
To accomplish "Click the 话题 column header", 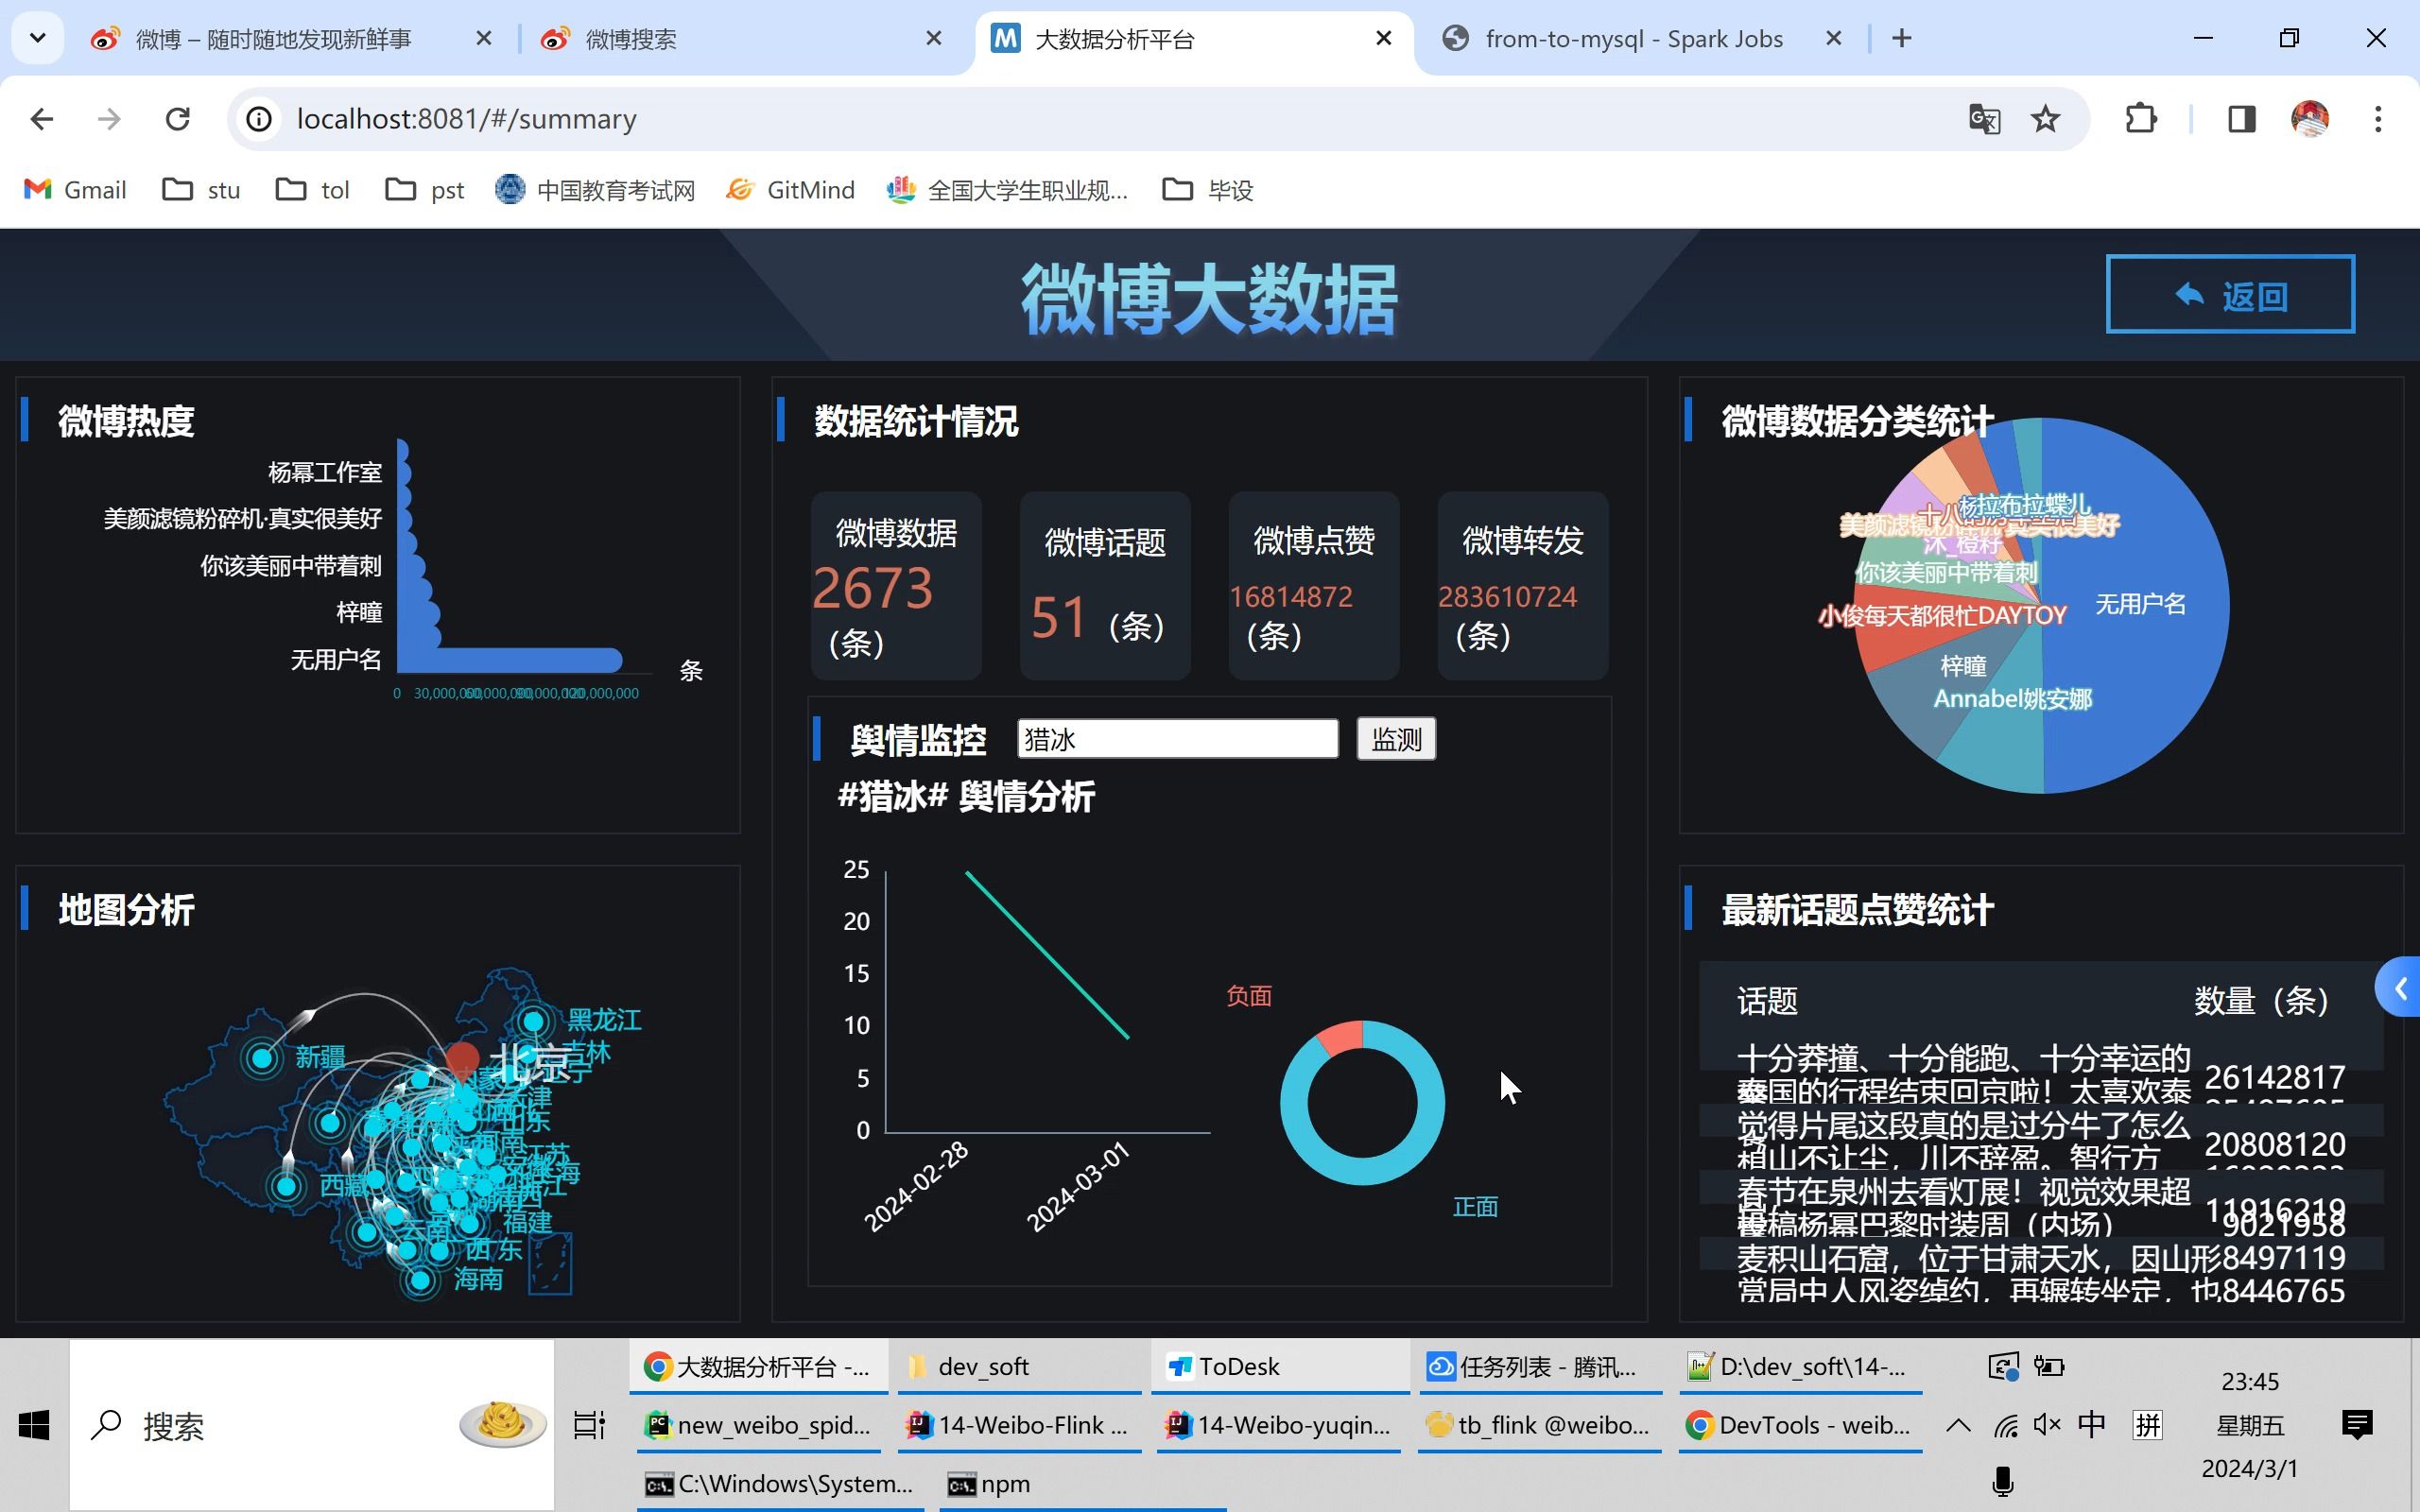I will pos(1767,1000).
